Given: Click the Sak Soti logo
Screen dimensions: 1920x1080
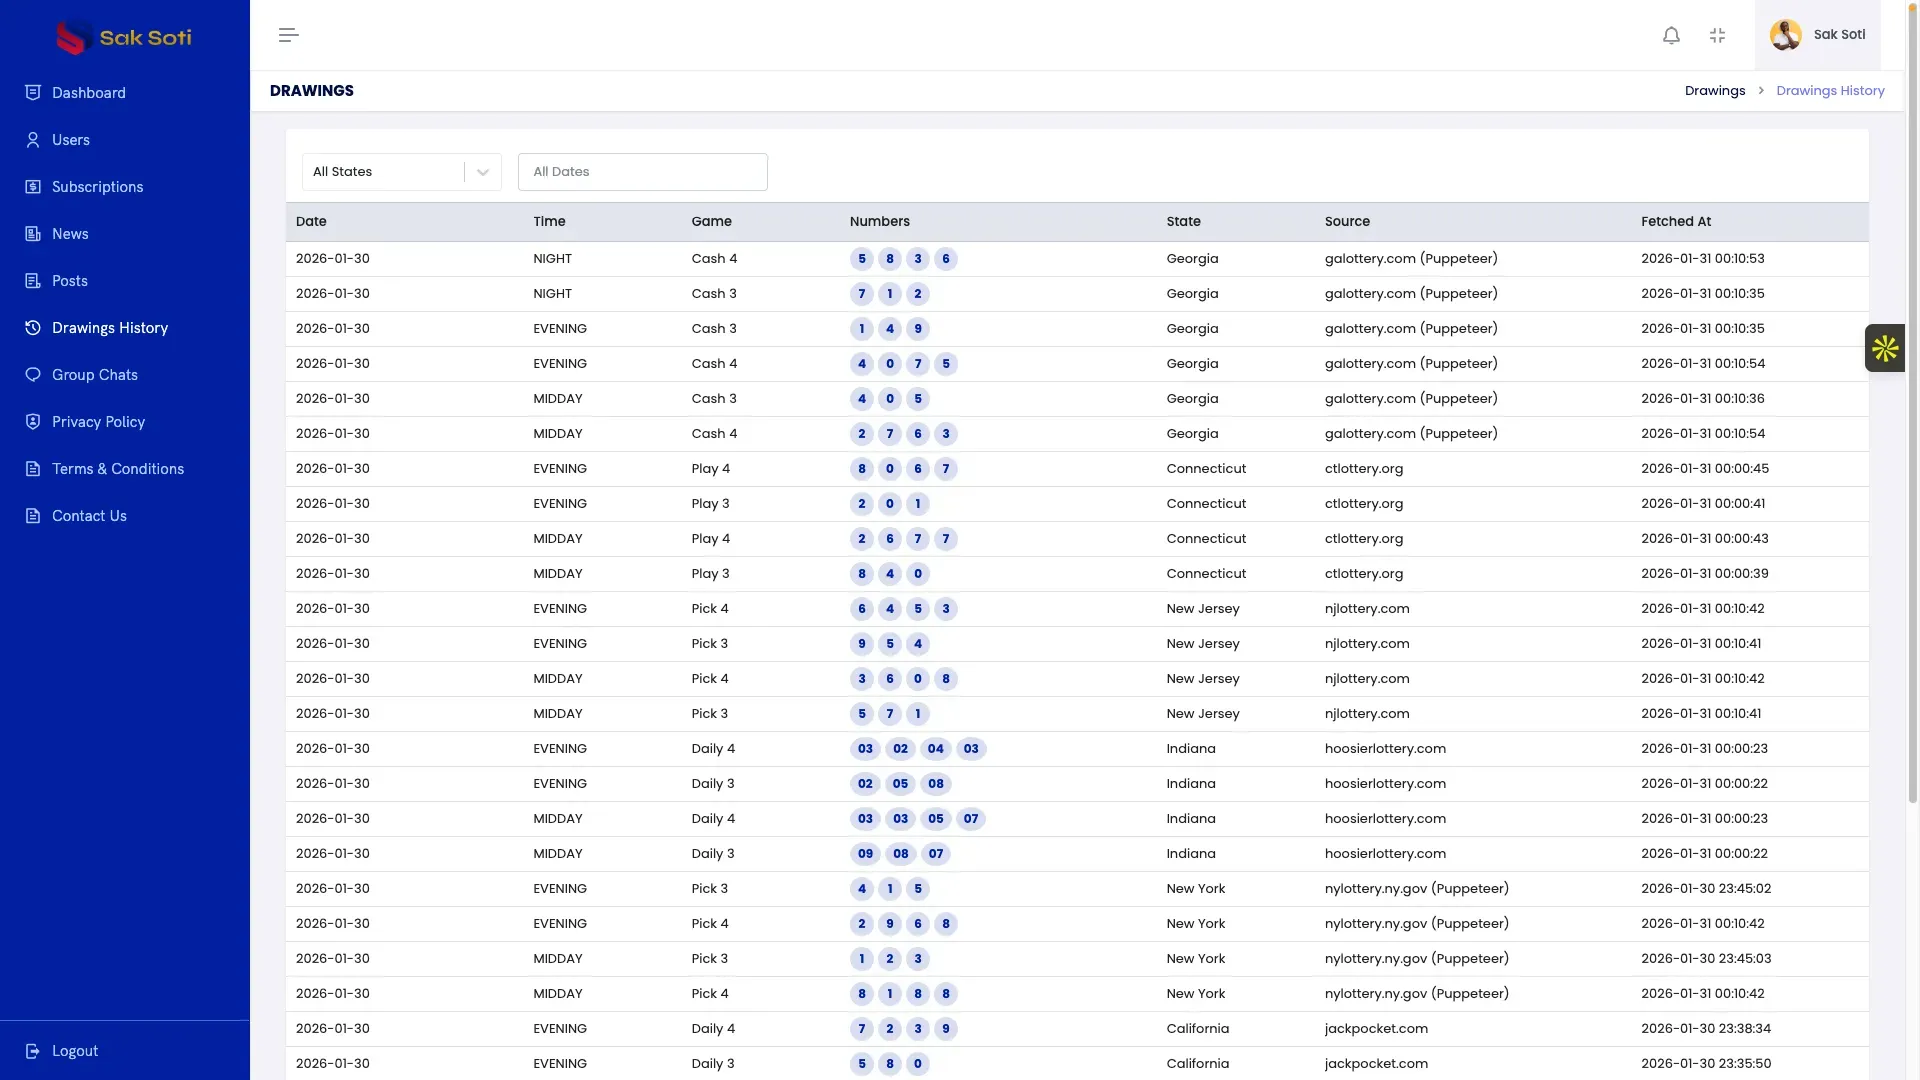Looking at the screenshot, I should click(x=124, y=37).
